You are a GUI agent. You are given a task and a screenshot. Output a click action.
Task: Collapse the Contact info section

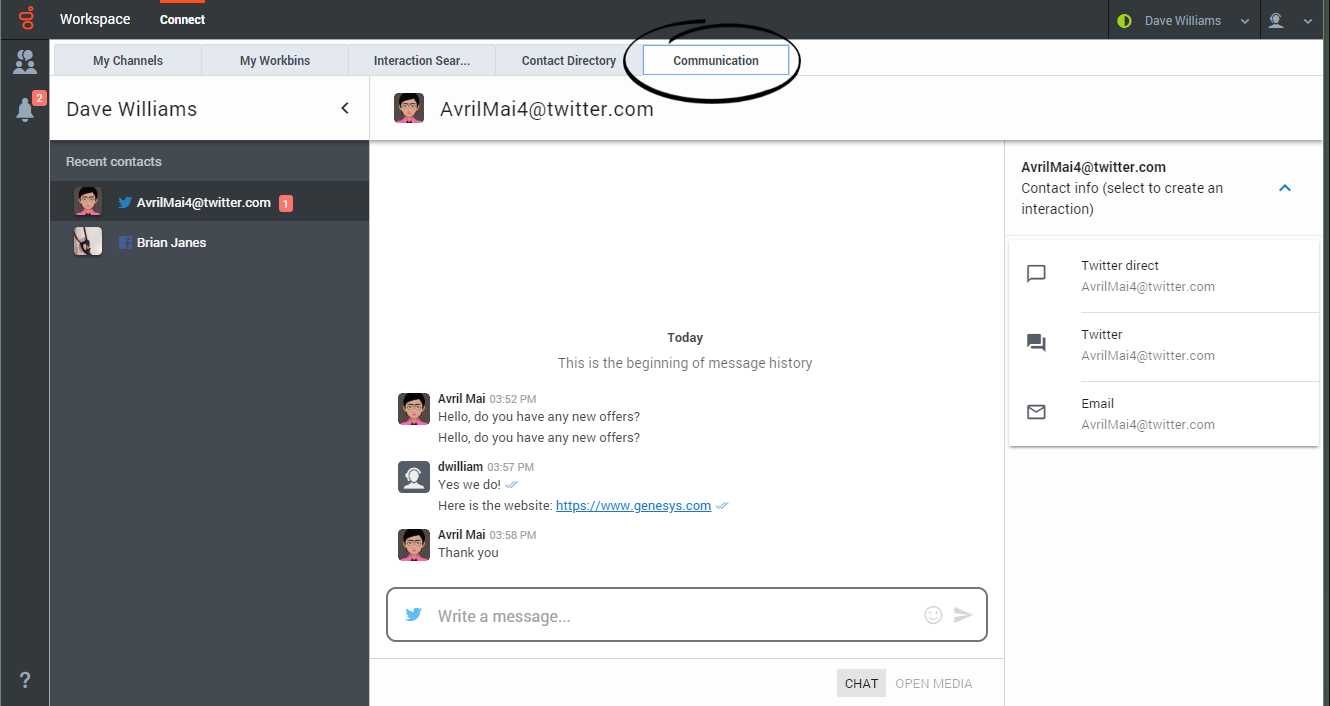pos(1285,188)
